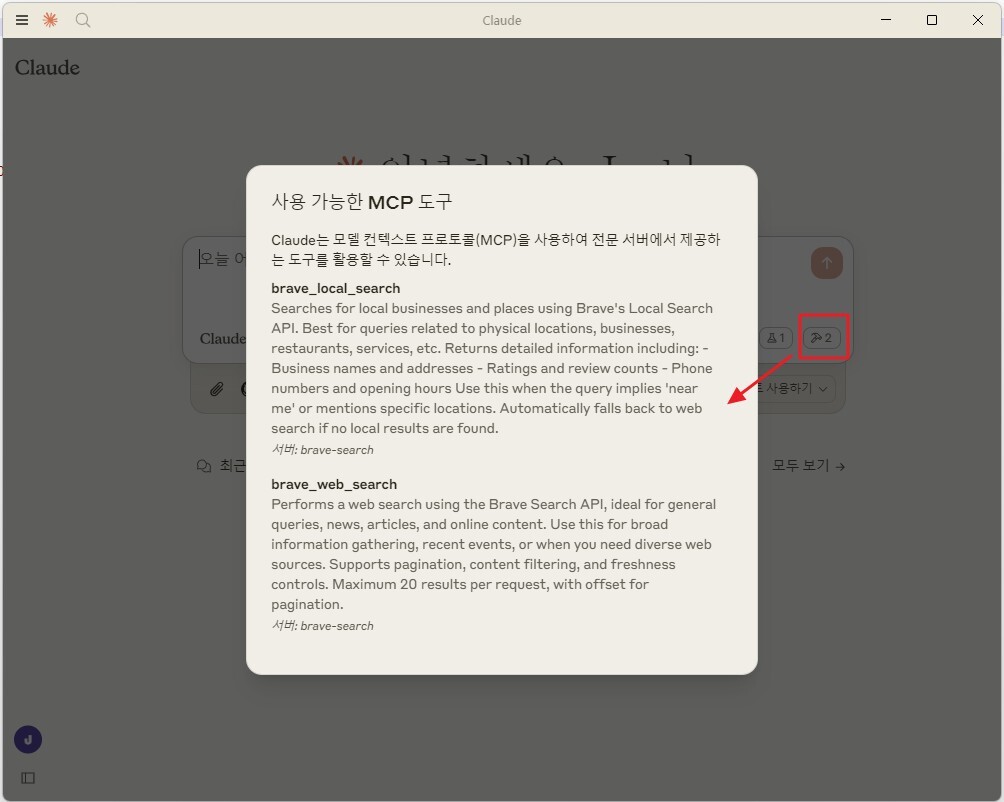The image size is (1004, 802).
Task: Click the MCP tools hammer icon button
Action: tap(822, 337)
